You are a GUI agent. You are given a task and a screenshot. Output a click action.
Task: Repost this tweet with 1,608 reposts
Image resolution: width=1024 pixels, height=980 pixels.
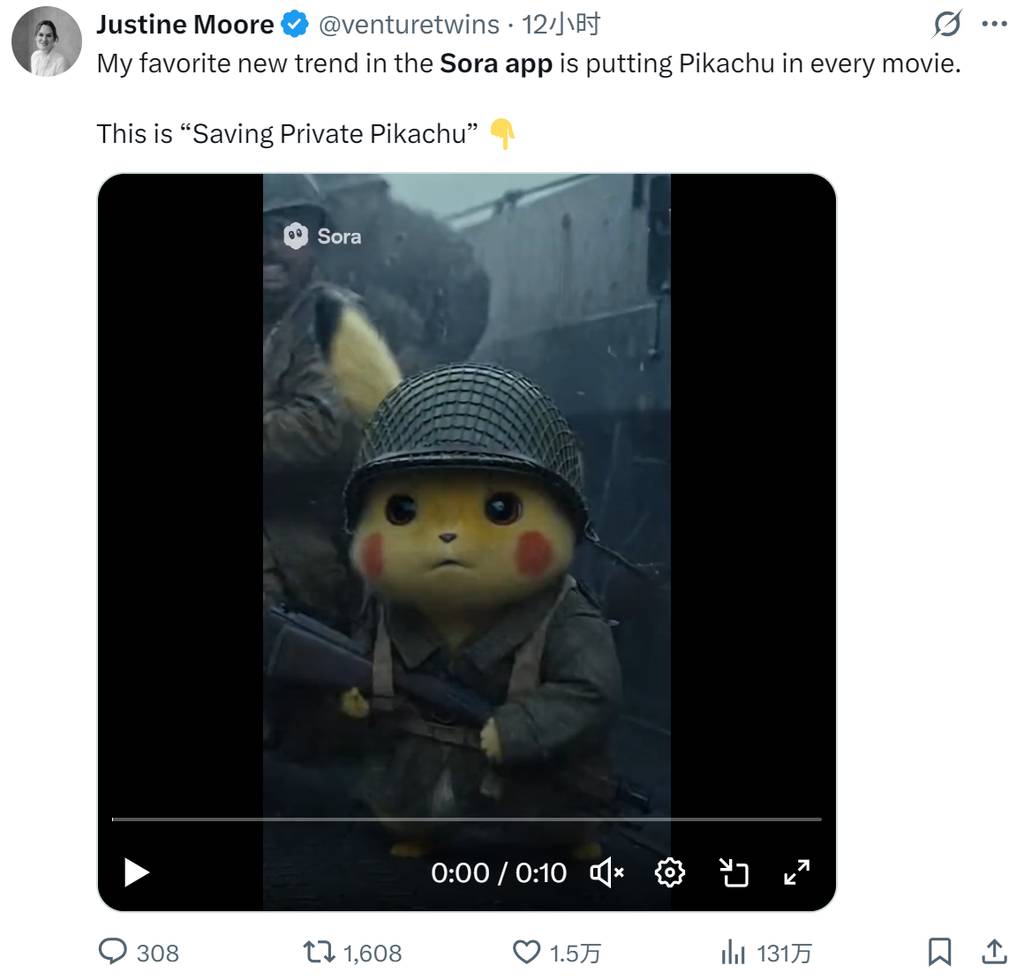point(319,952)
